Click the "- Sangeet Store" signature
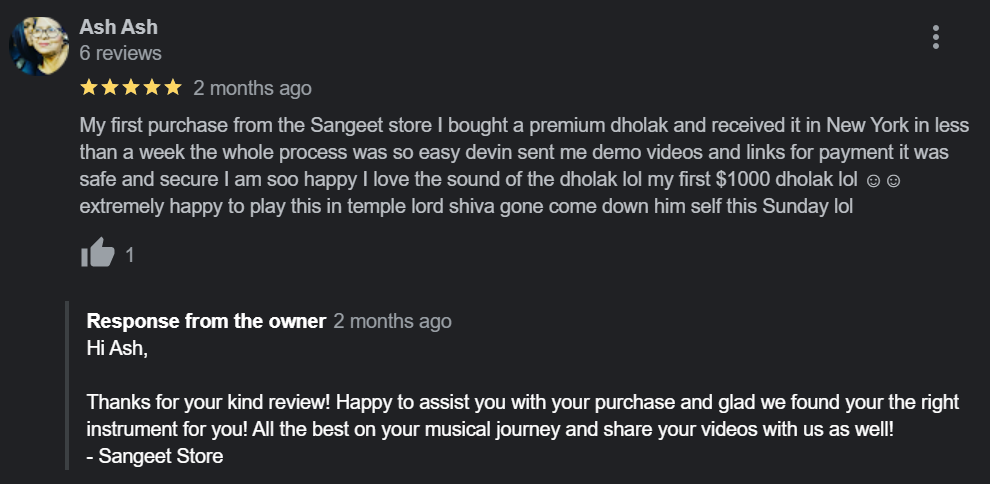 point(155,456)
